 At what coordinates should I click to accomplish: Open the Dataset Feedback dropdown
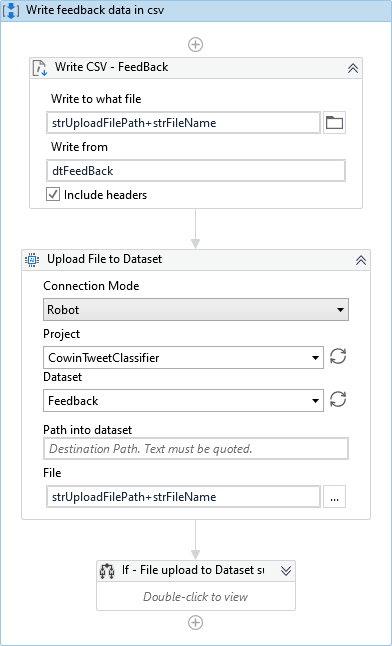point(183,400)
